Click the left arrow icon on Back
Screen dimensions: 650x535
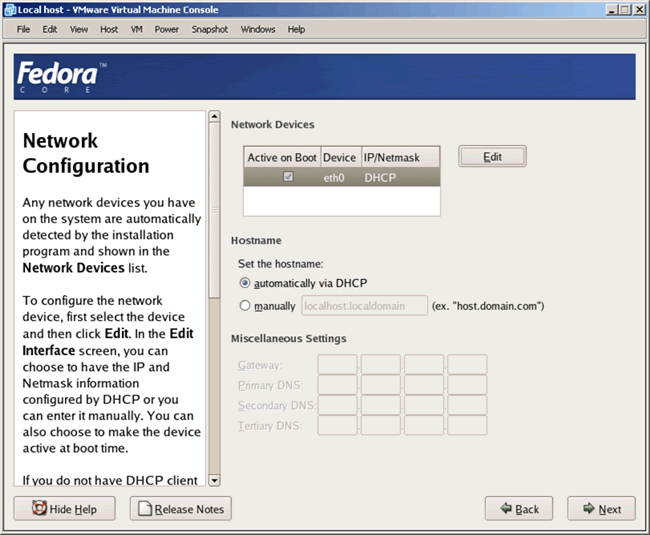tap(507, 509)
